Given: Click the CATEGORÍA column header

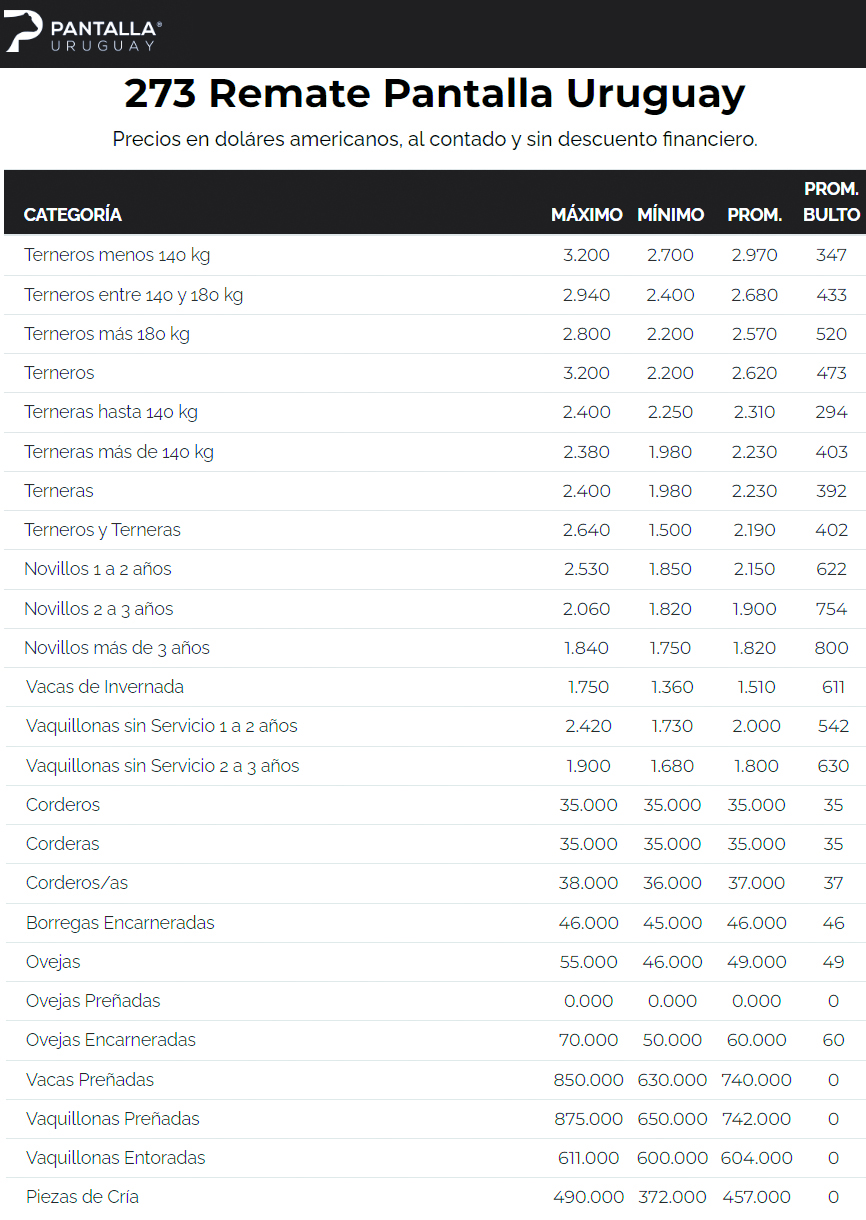Looking at the screenshot, I should tap(73, 215).
